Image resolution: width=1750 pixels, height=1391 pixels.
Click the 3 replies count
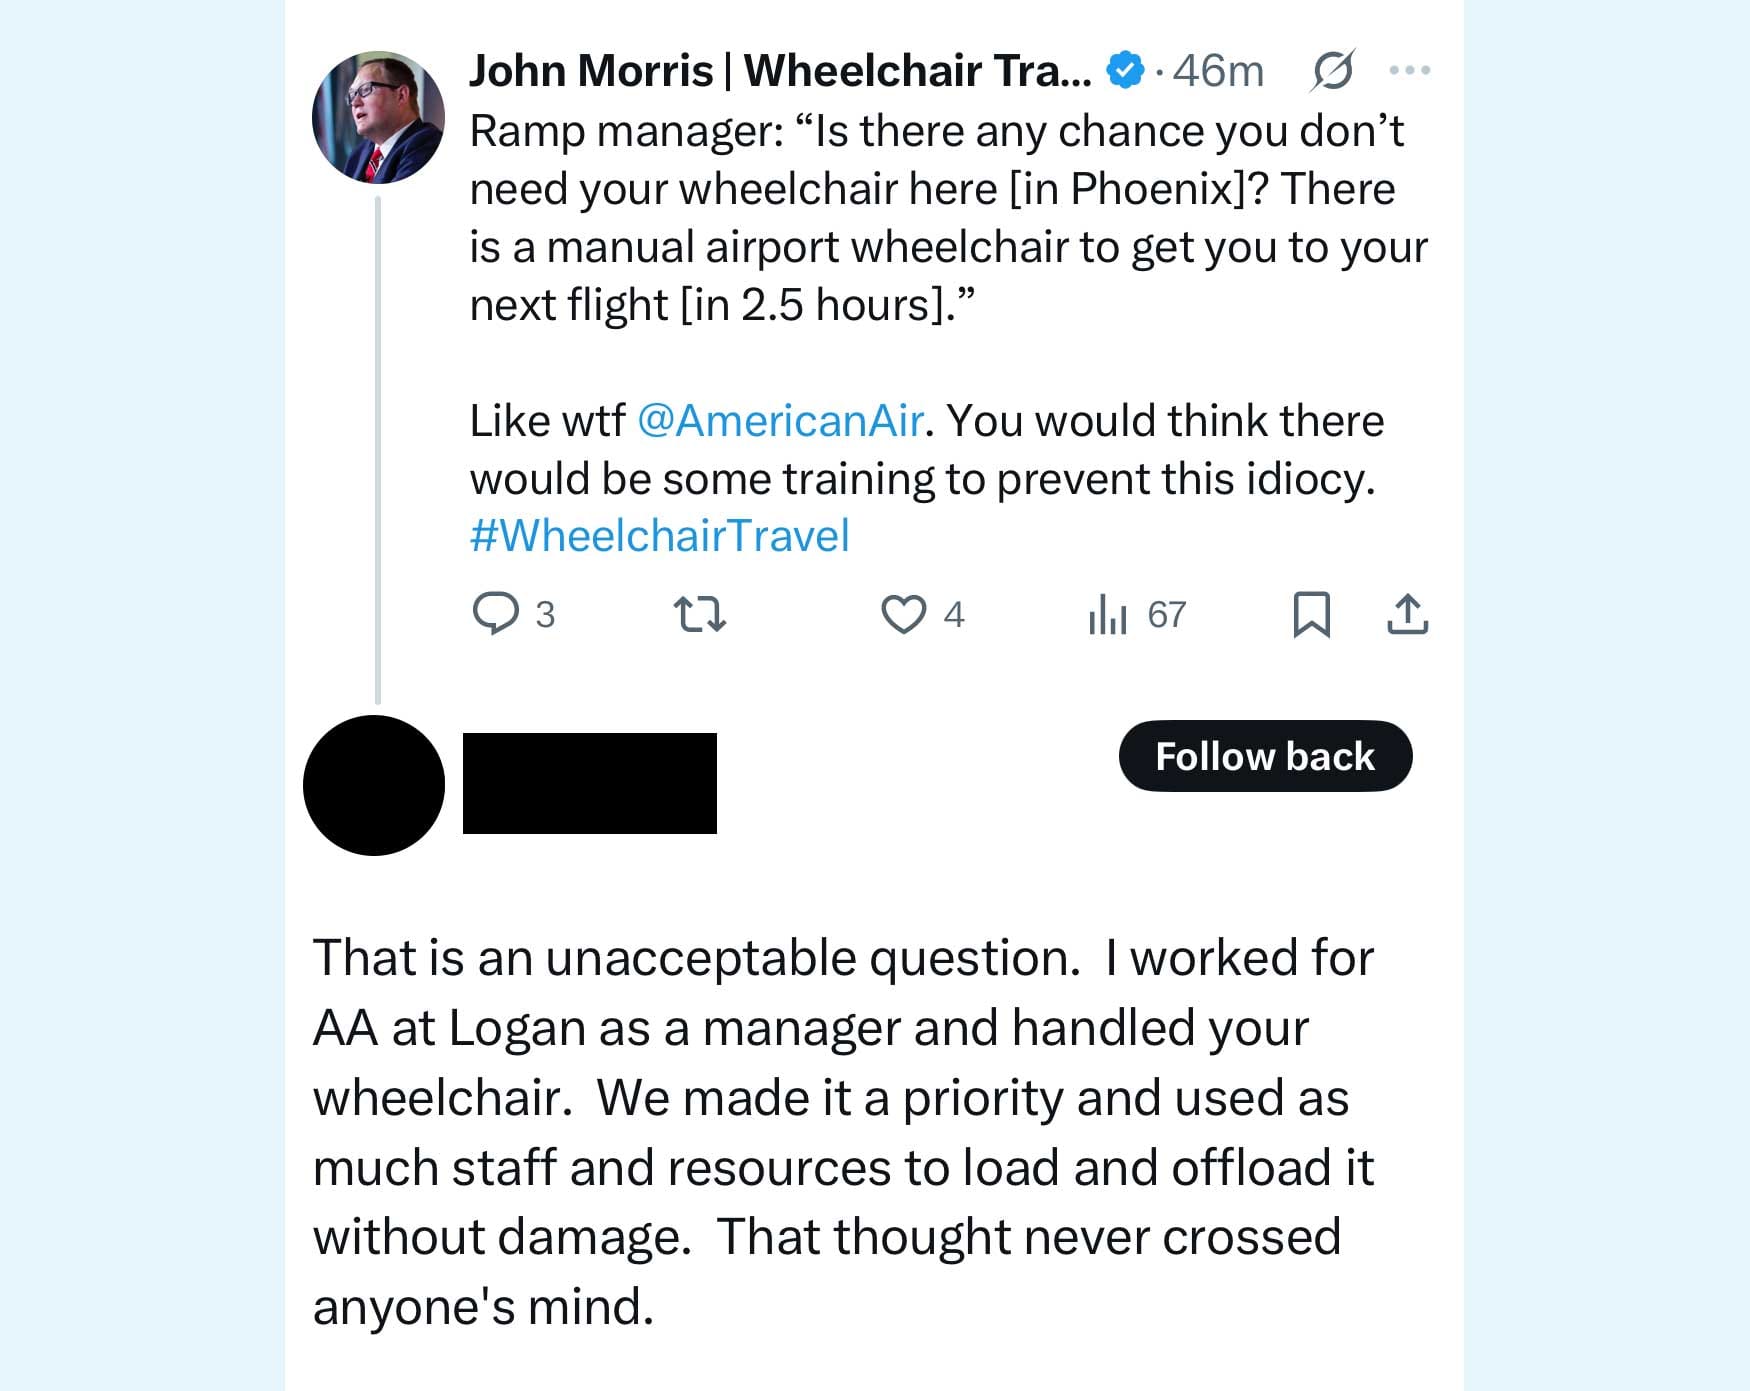(544, 616)
